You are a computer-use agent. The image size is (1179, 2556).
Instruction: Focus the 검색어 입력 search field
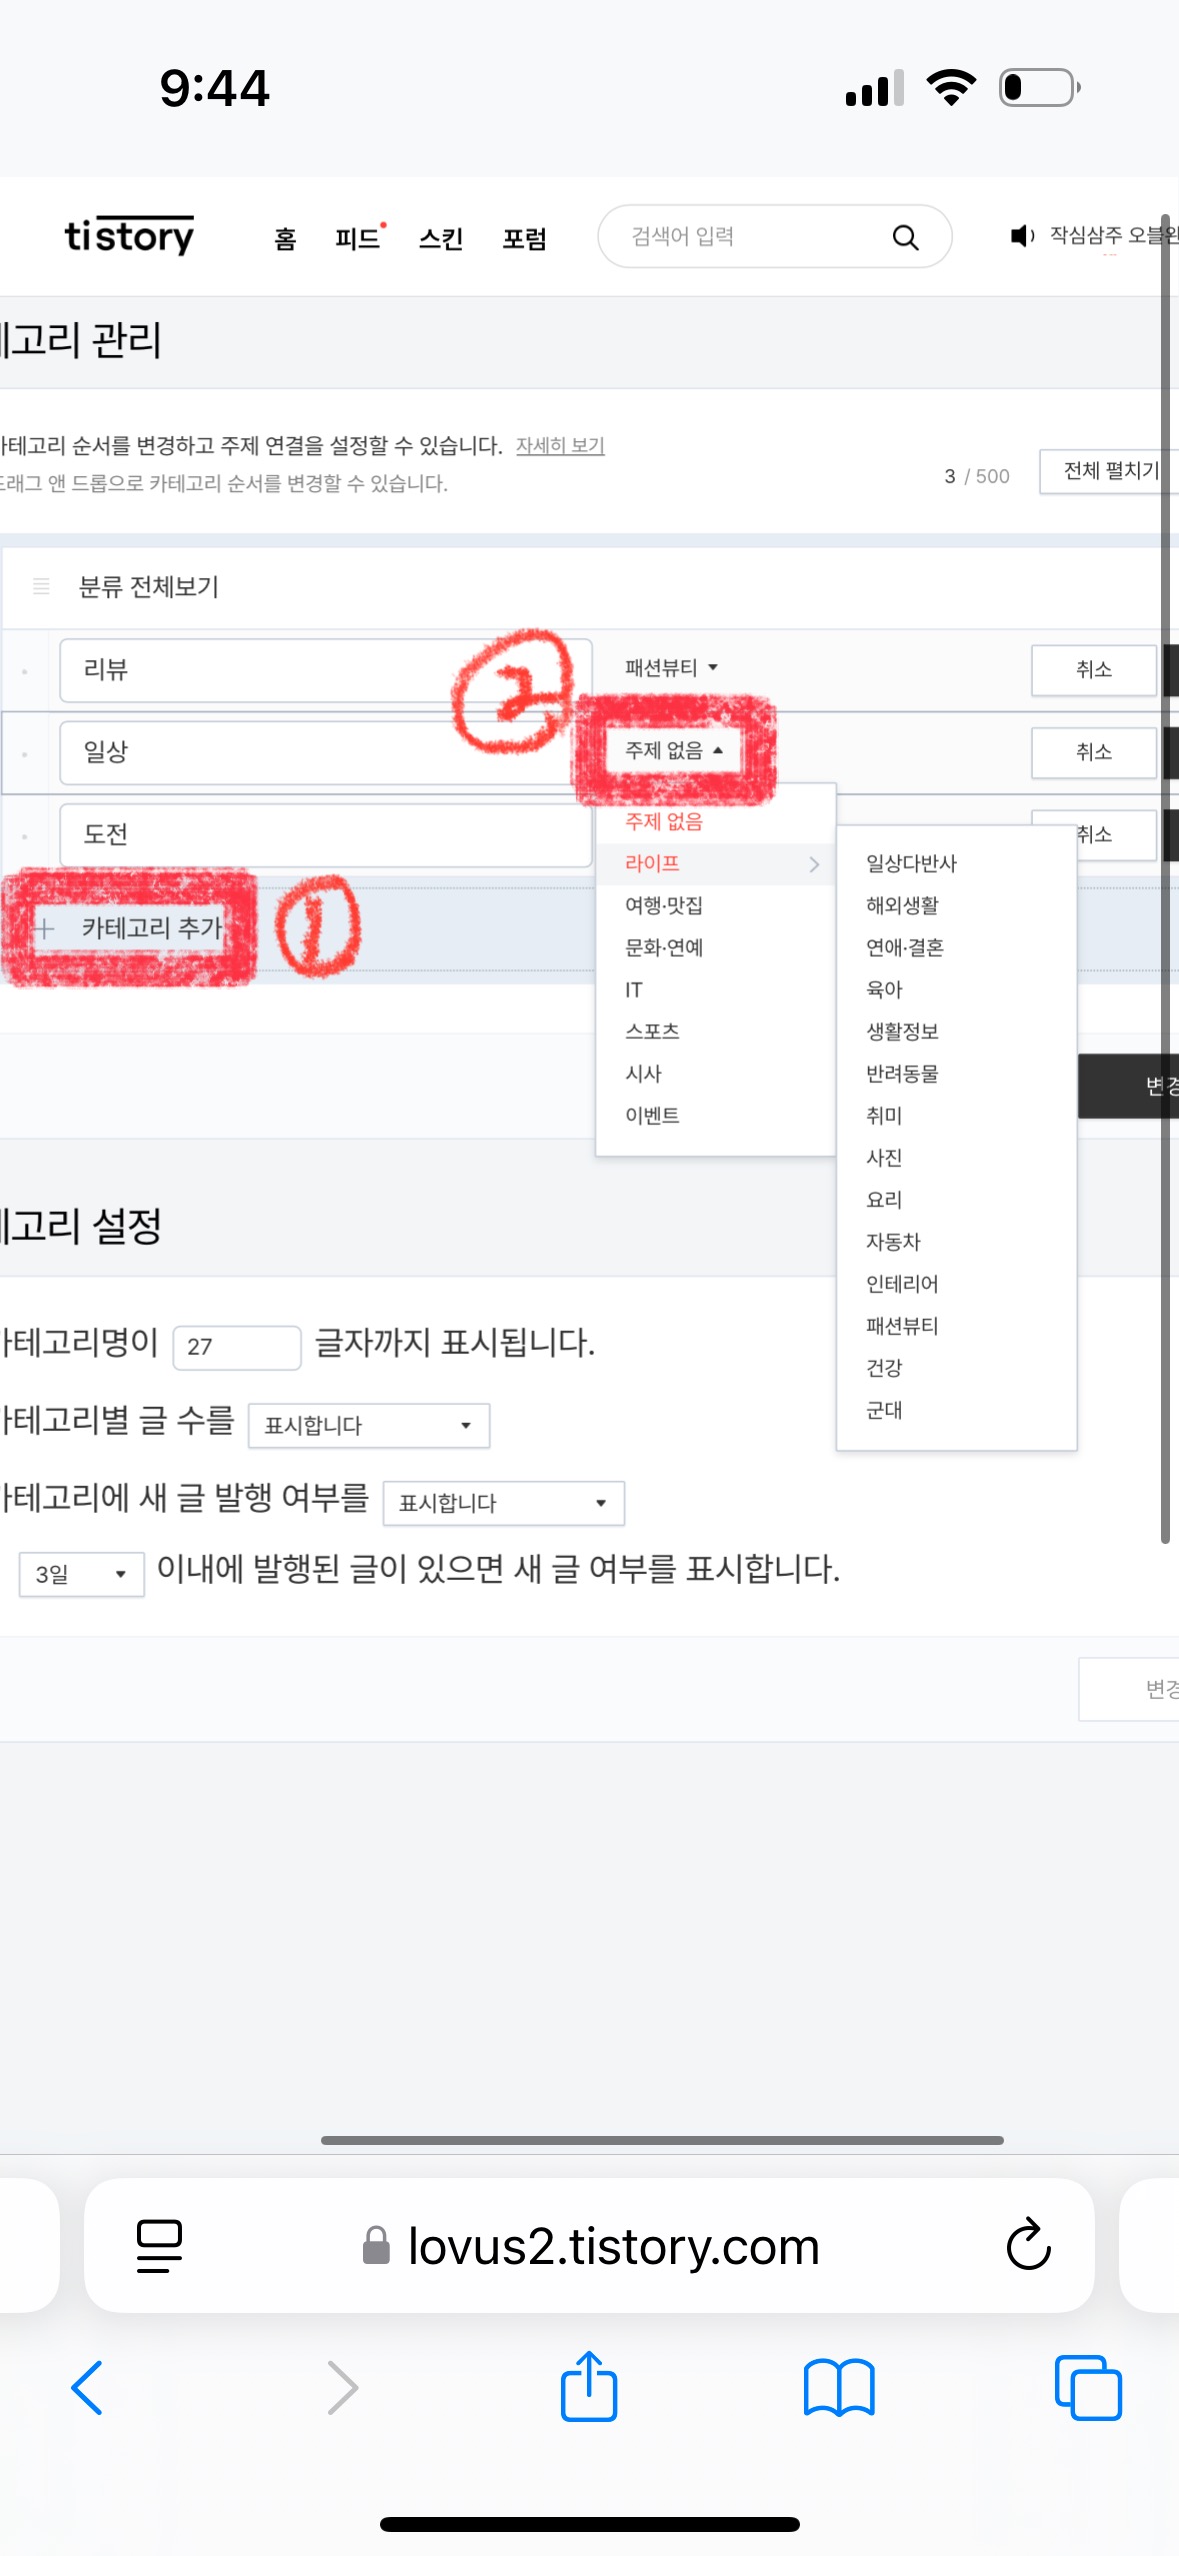[x=775, y=237]
